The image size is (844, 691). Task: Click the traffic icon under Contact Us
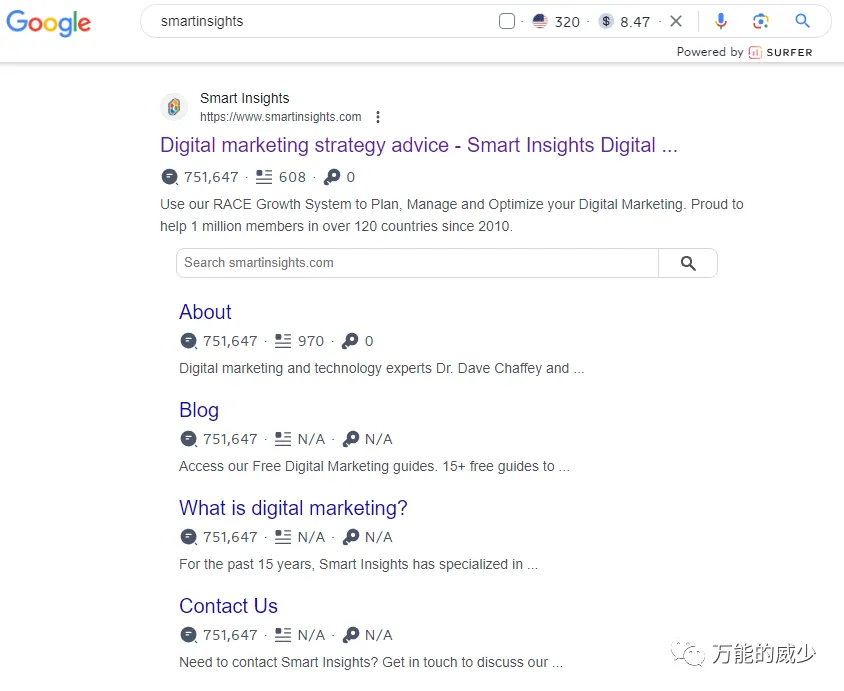point(188,635)
